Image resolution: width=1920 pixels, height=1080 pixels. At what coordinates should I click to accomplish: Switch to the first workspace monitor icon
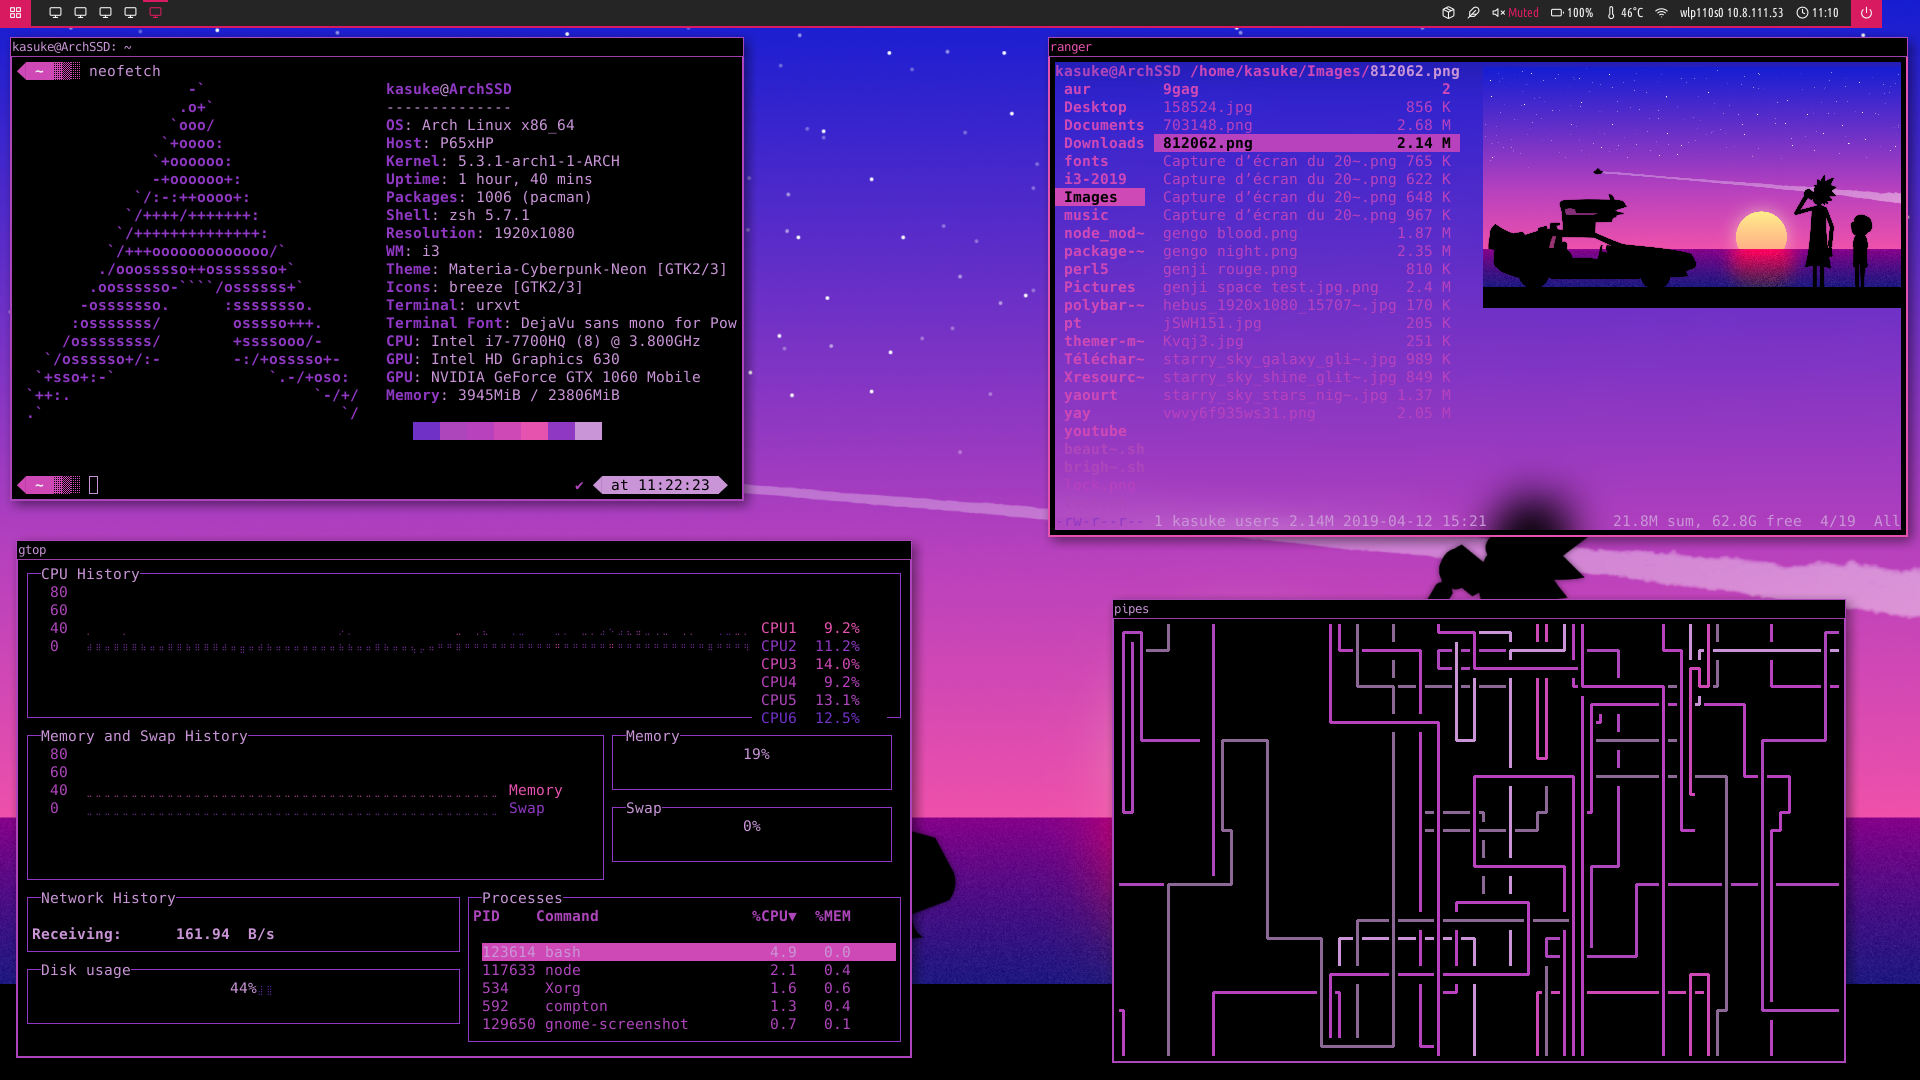tap(55, 13)
